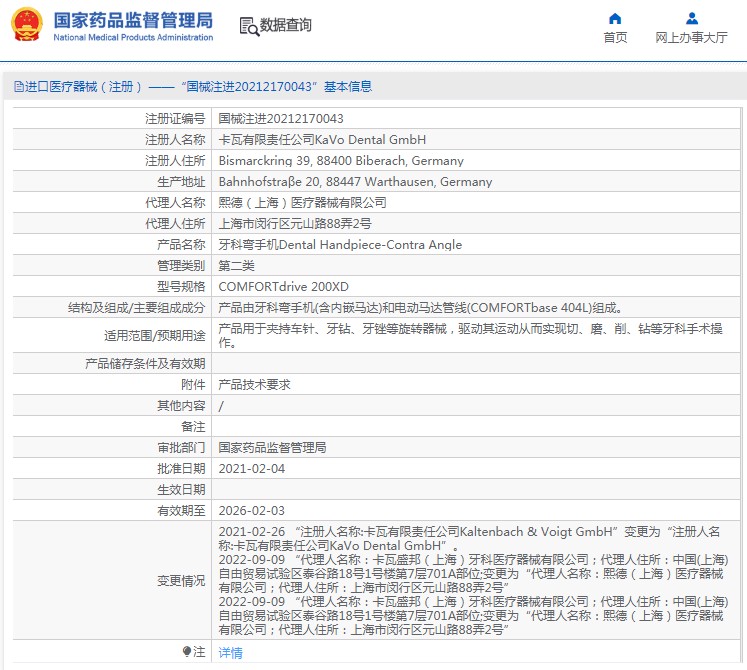Viewport: 747px width, 670px height.
Task: Click 国家药品监督管理局 in 审批部门 row
Action: pyautogui.click(x=273, y=447)
